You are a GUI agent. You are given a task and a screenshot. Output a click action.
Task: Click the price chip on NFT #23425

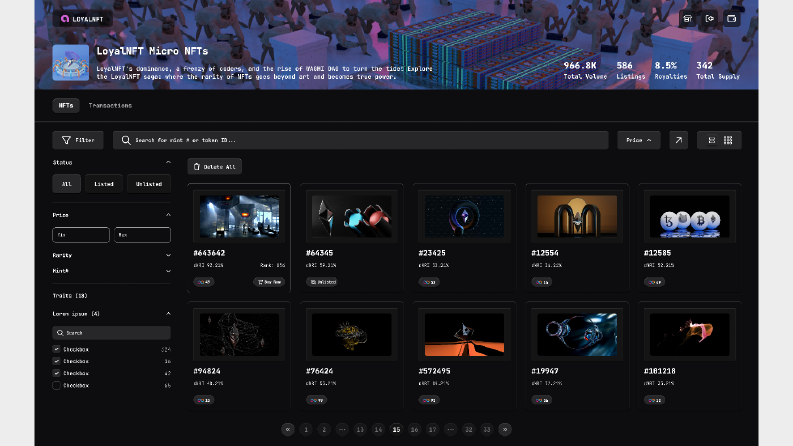429,282
